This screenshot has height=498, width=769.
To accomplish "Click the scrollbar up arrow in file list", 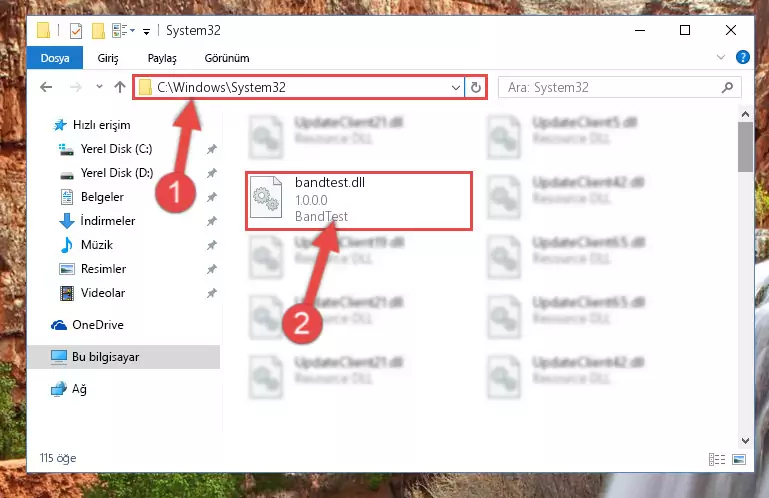I will tap(745, 114).
